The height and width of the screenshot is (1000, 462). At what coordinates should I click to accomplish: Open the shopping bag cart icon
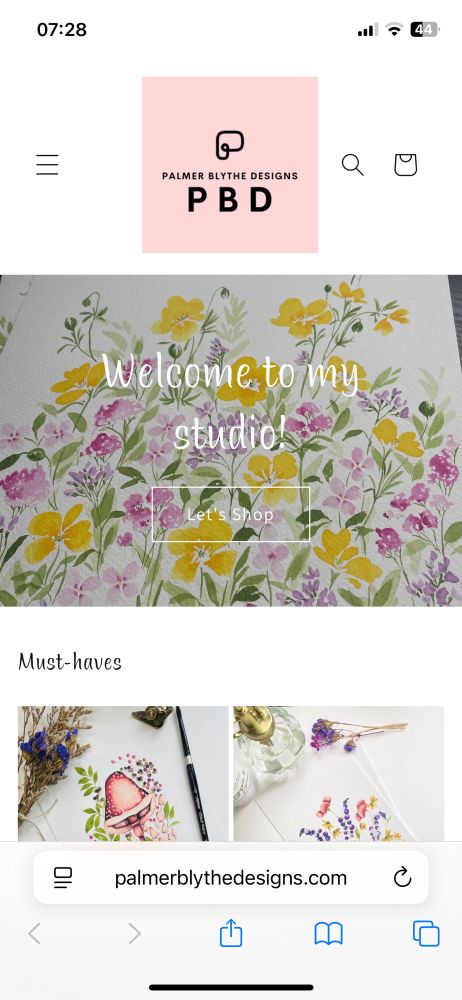[405, 165]
